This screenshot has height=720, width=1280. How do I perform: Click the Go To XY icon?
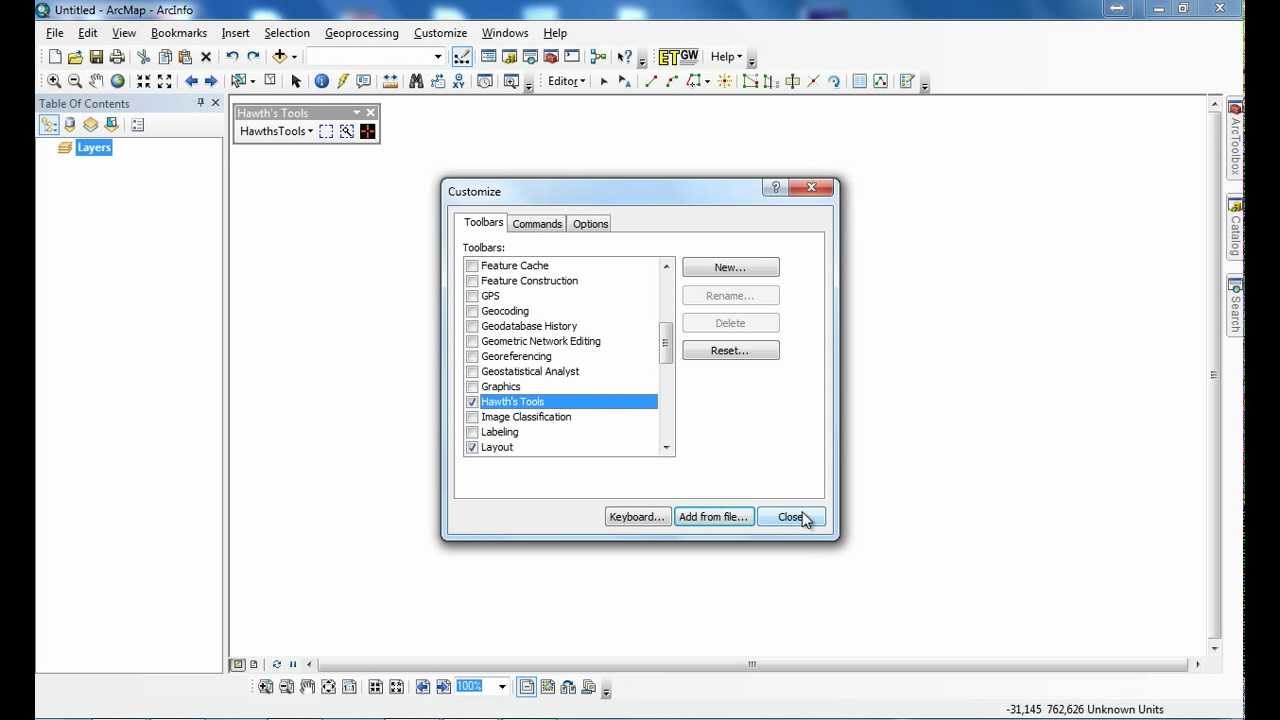[x=459, y=82]
